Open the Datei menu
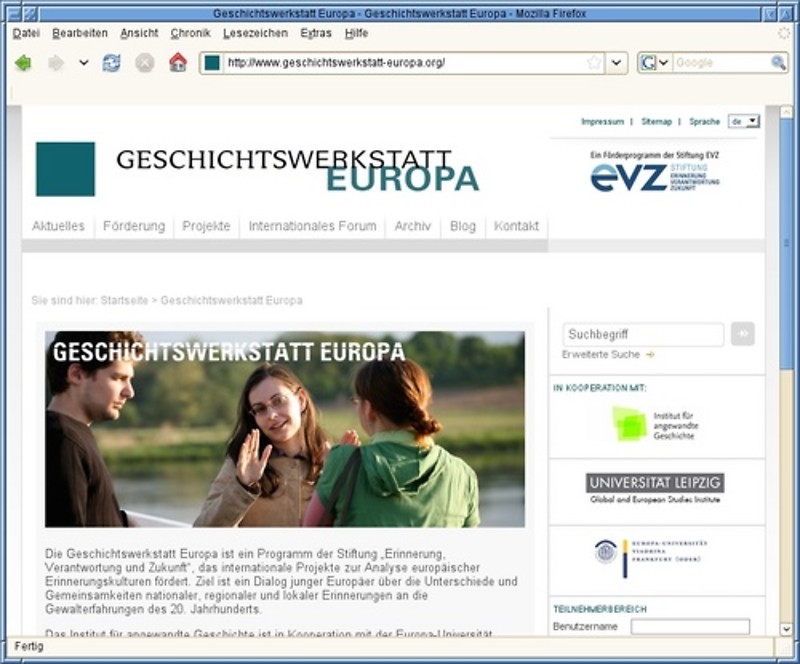Viewport: 800px width, 664px height. coord(26,33)
